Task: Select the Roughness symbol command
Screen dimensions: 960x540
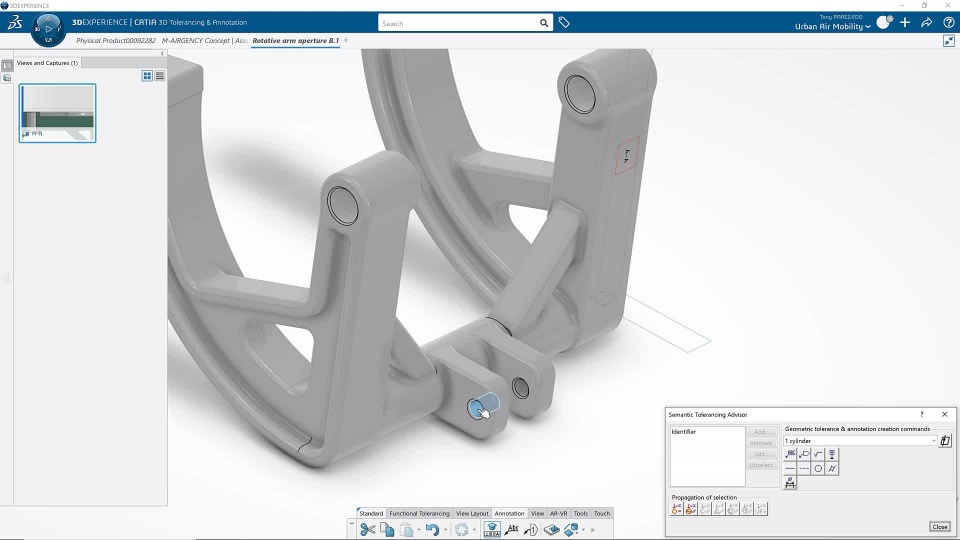Action: tap(818, 454)
